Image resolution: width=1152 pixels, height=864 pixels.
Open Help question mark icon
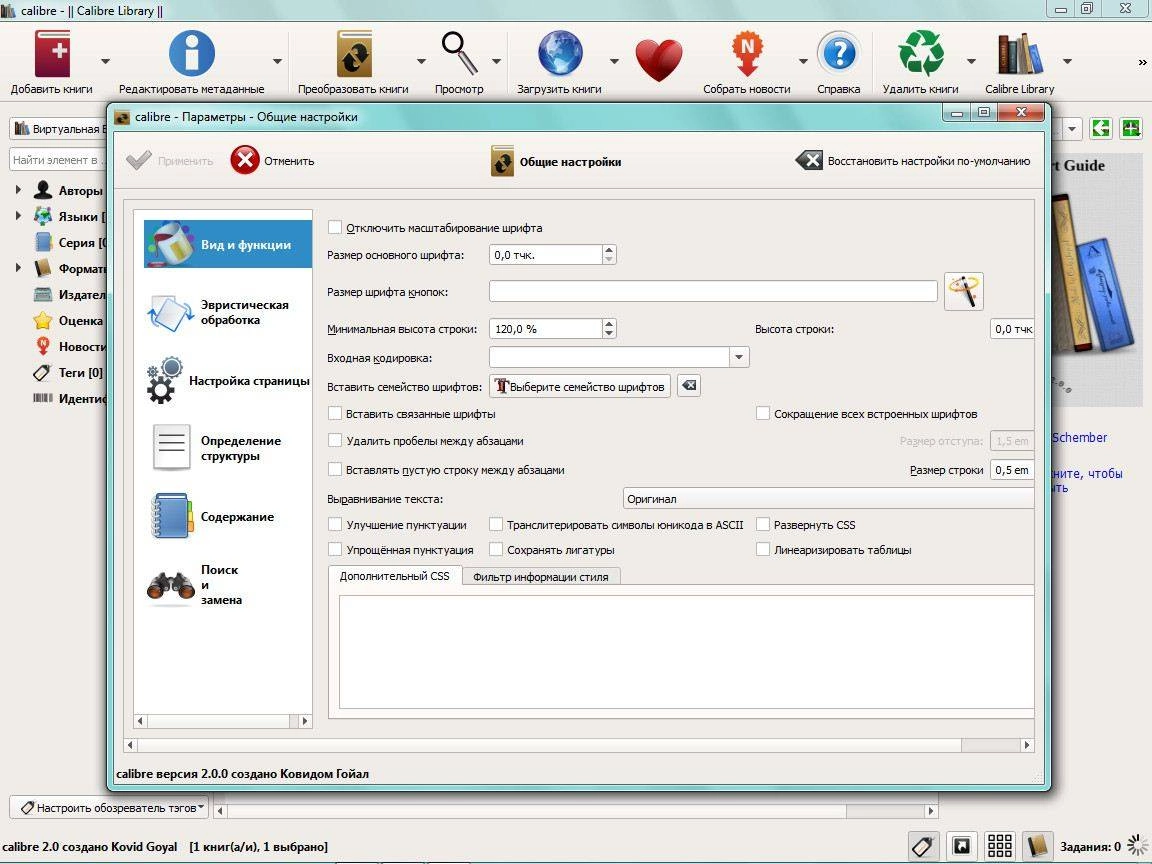pos(839,54)
